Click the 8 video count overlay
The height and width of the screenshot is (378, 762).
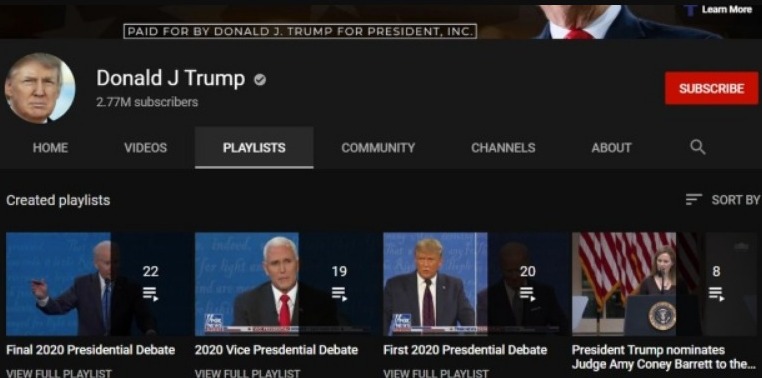(x=716, y=271)
